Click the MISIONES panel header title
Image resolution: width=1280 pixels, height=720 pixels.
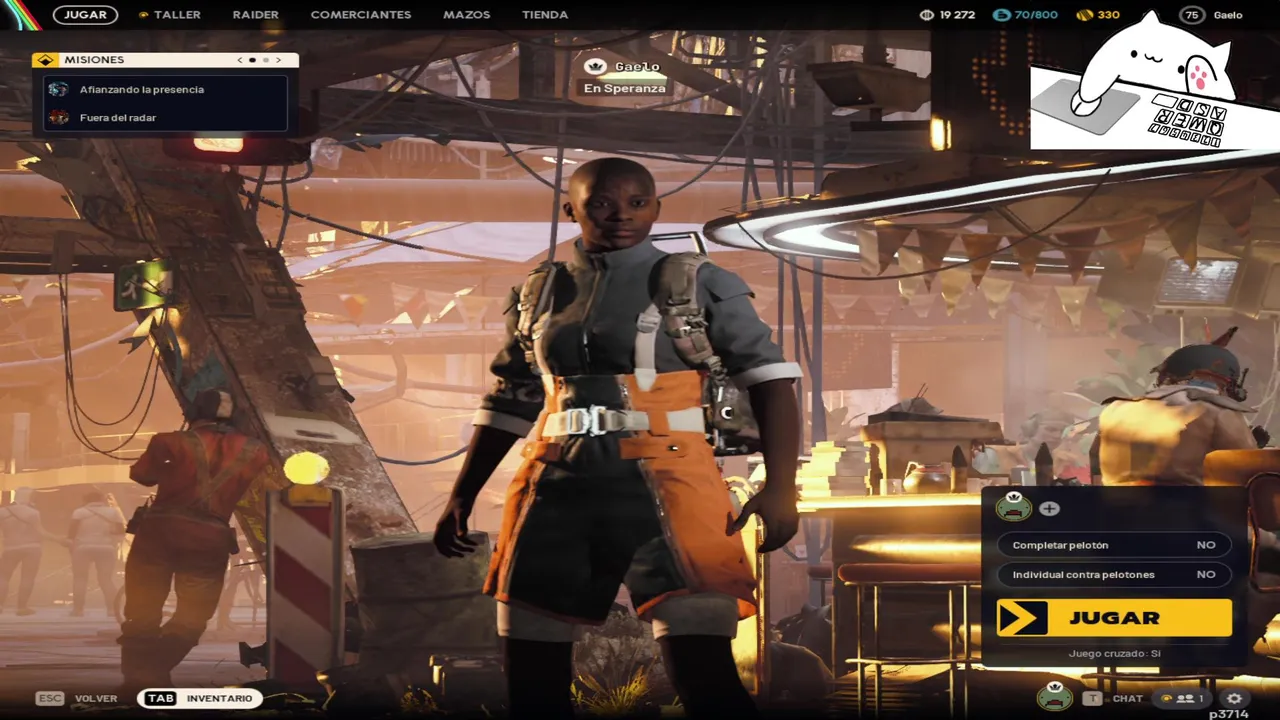tap(94, 60)
